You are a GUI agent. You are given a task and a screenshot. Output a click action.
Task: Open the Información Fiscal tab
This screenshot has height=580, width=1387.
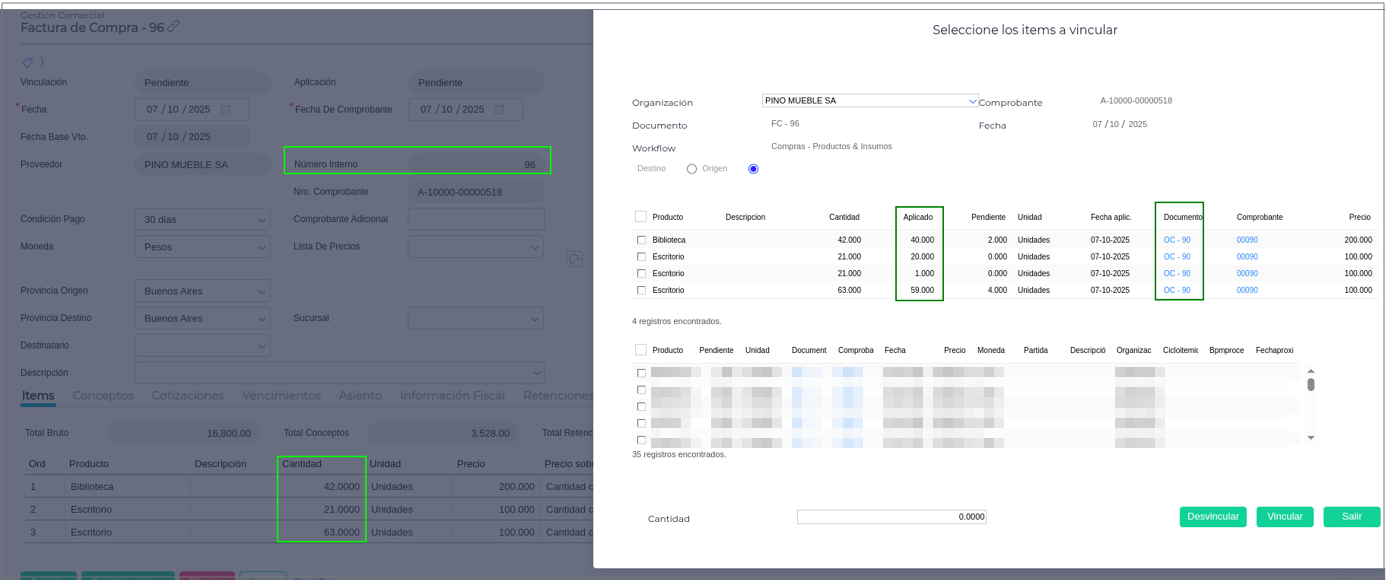pyautogui.click(x=452, y=396)
